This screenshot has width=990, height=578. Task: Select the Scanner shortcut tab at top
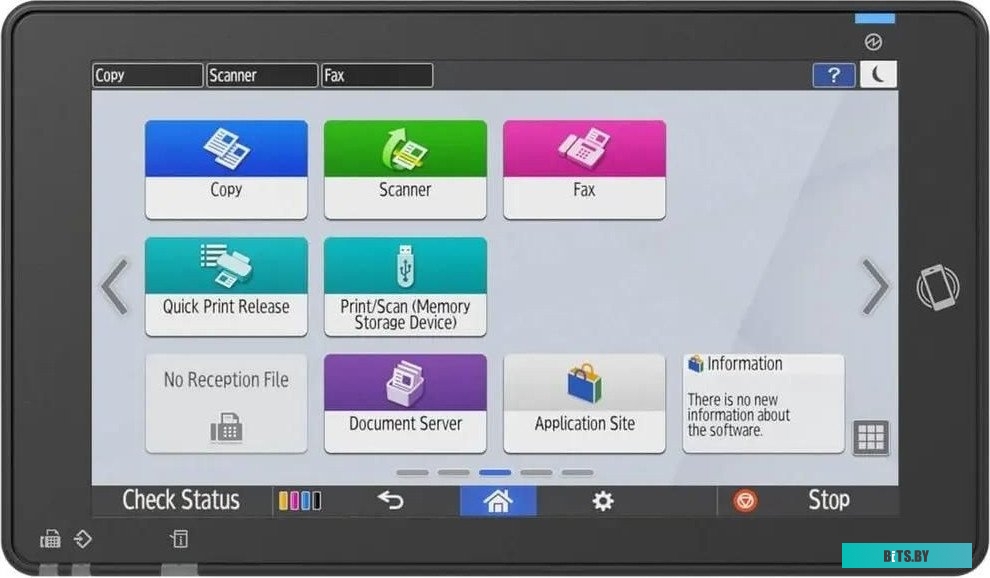coord(261,76)
